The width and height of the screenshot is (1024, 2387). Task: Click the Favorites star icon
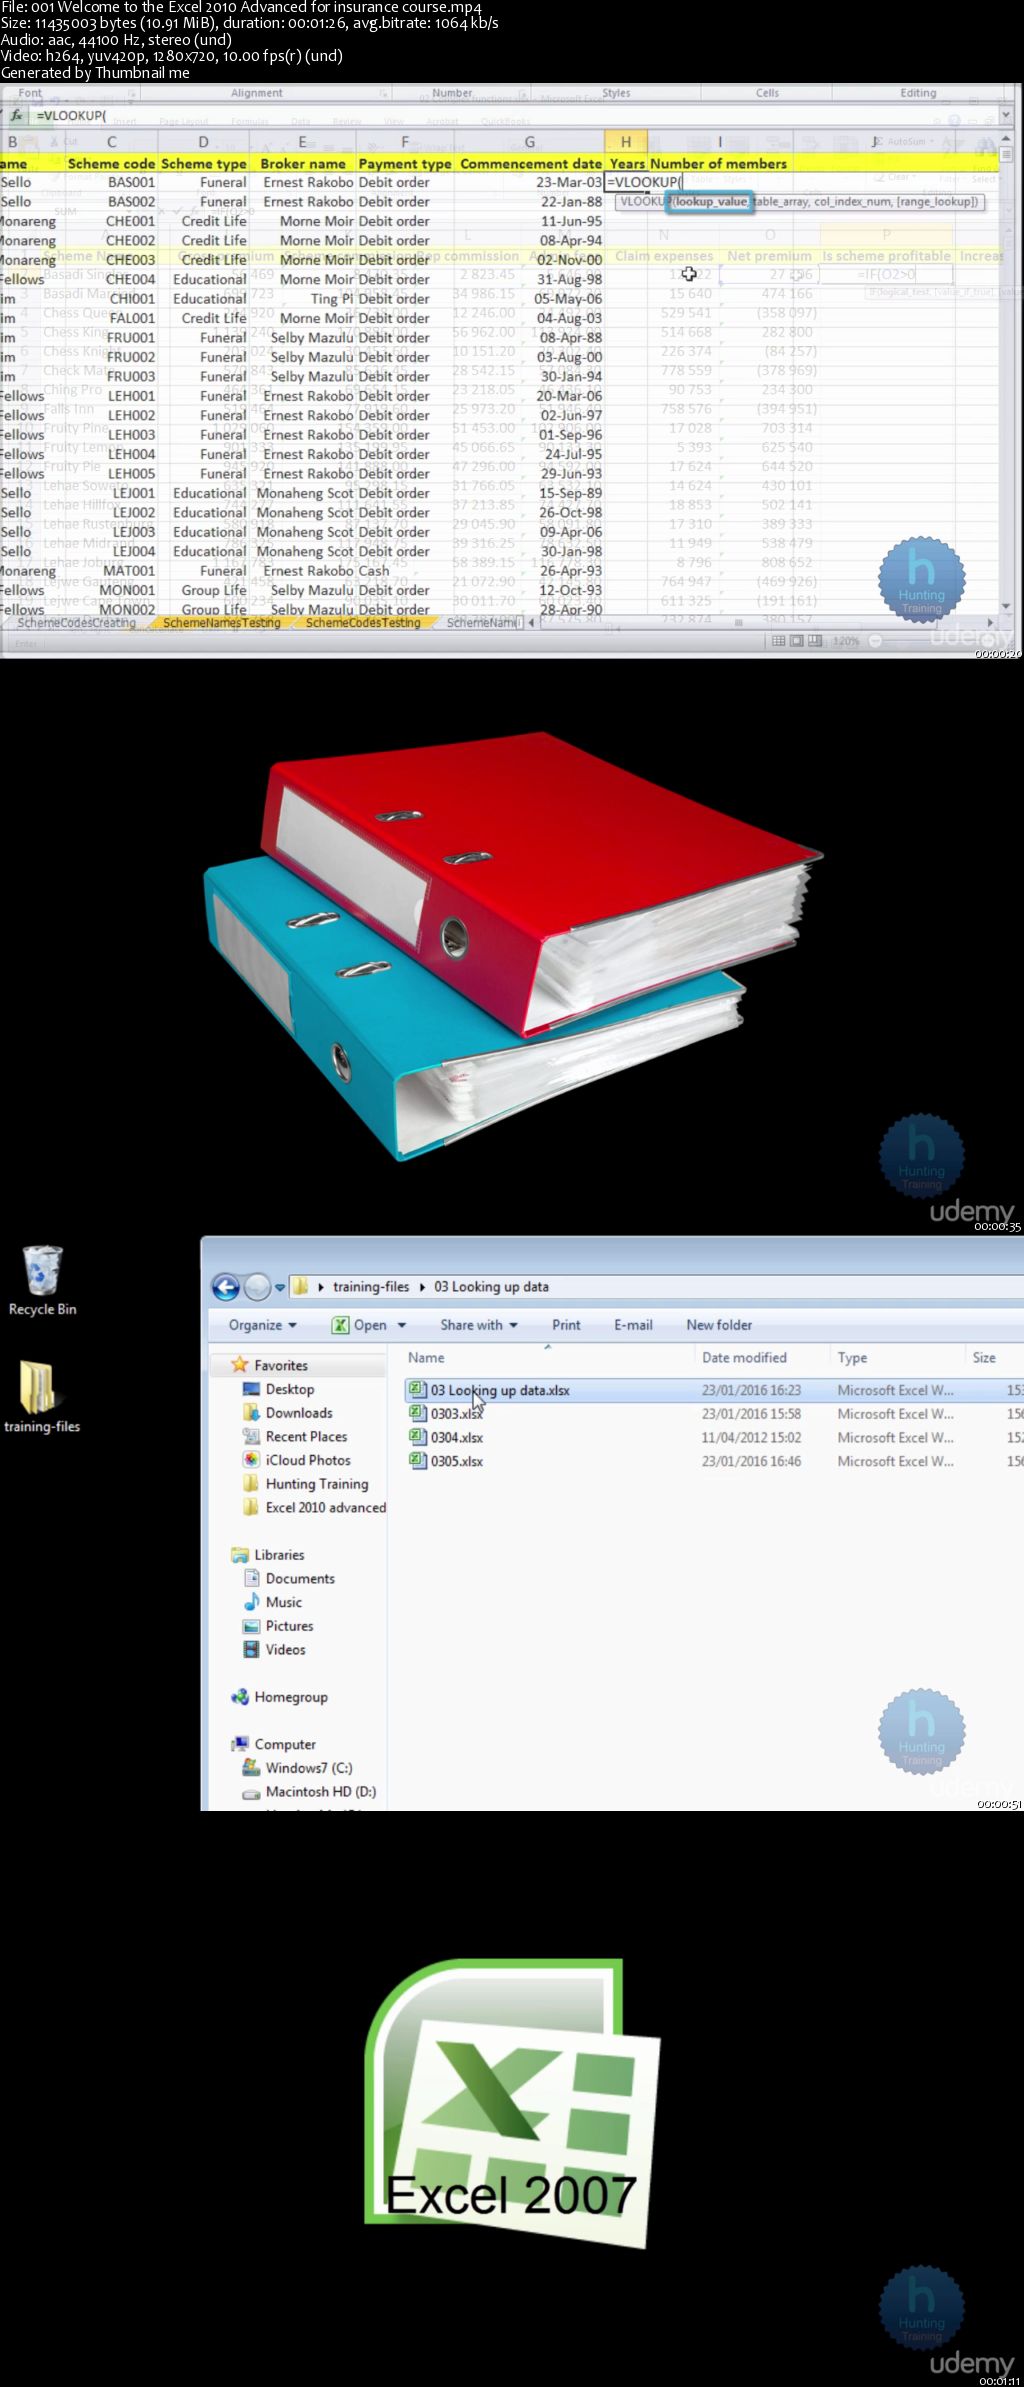pos(240,1365)
